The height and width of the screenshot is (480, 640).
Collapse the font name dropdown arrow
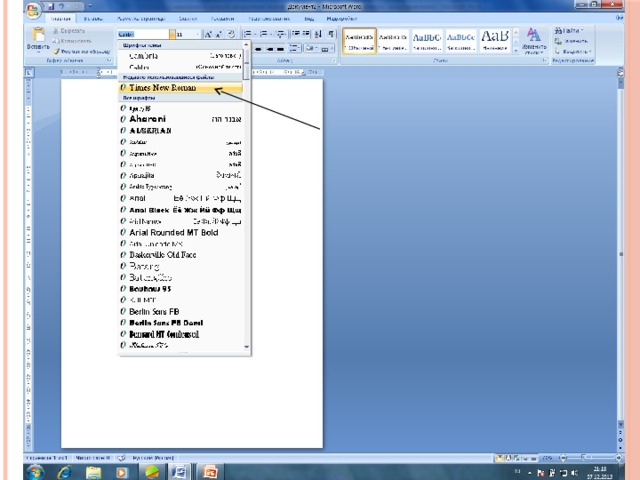coord(172,34)
